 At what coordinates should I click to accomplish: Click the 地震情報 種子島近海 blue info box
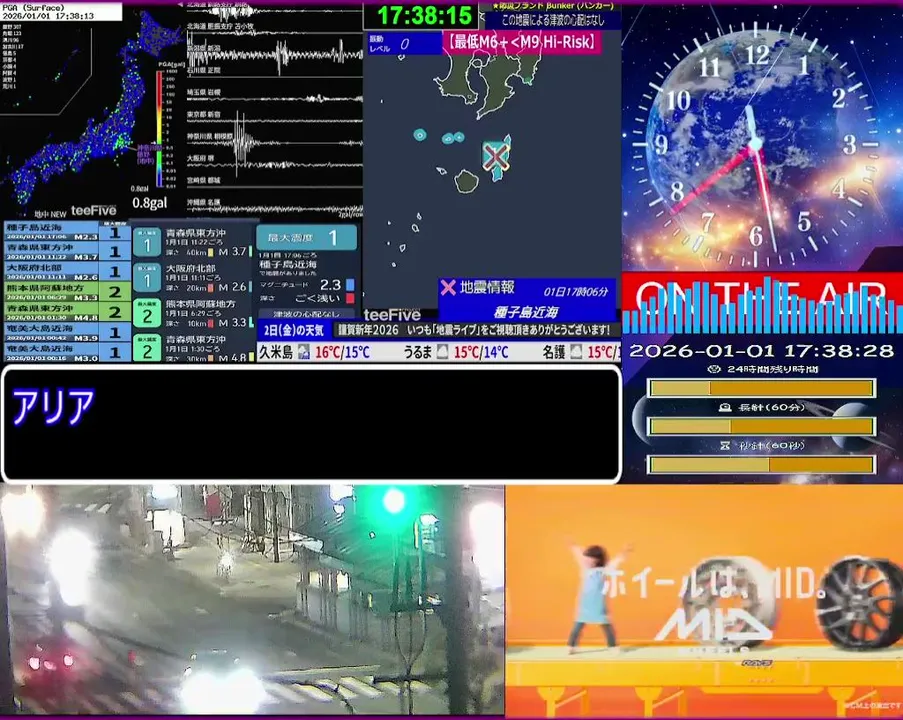coord(527,300)
